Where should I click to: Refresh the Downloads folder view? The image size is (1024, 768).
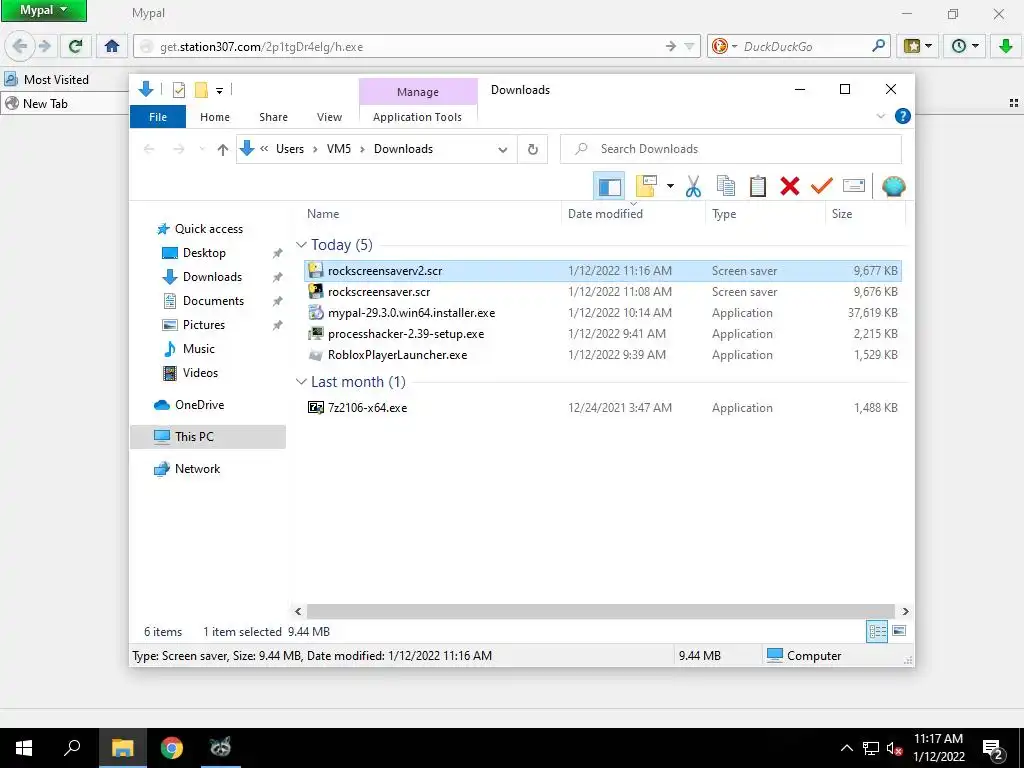coord(533,150)
